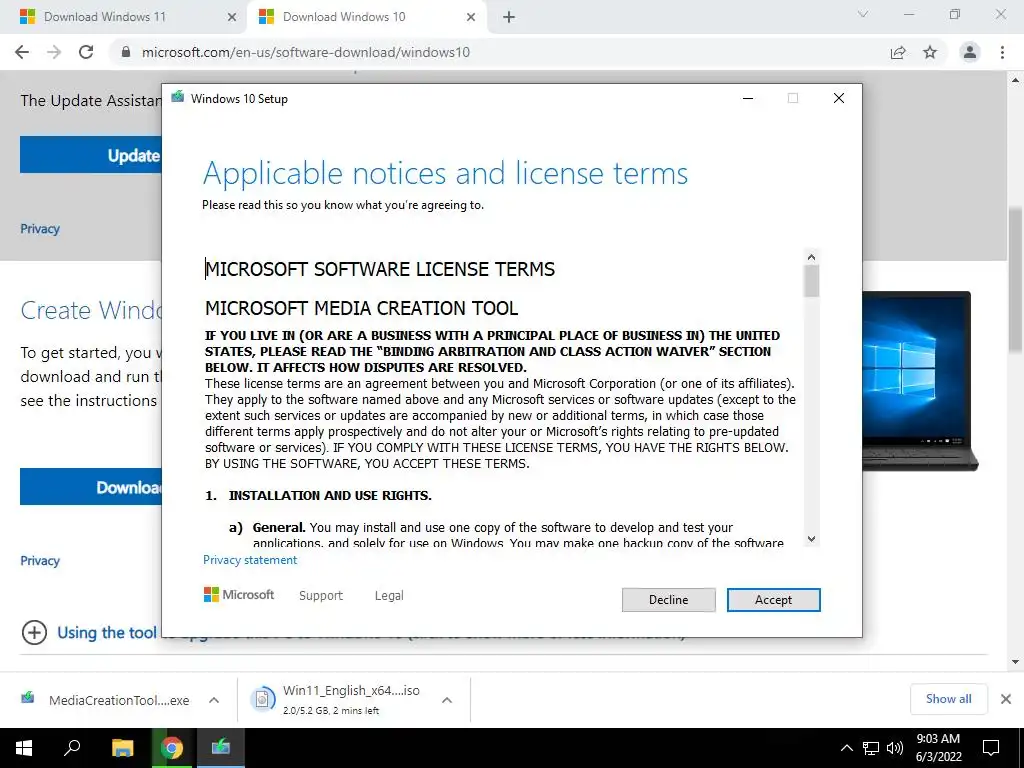Click the MICROSOFT SOFTWARE LICENSE TERMS heading
Viewport: 1024px width, 768px height.
coord(380,269)
